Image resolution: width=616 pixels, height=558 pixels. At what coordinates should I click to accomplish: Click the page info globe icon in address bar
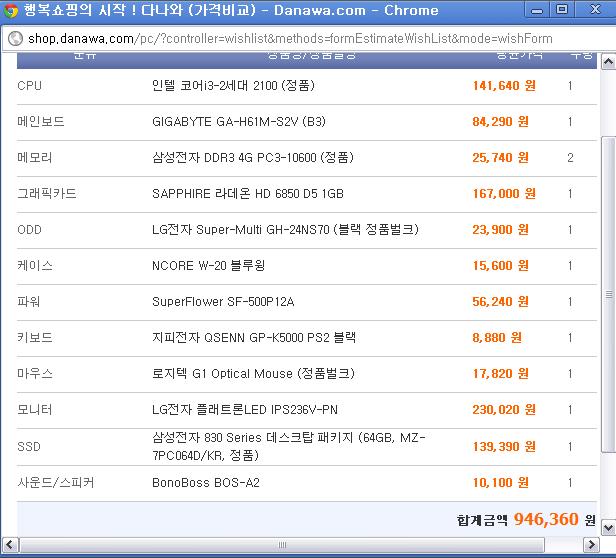15,39
